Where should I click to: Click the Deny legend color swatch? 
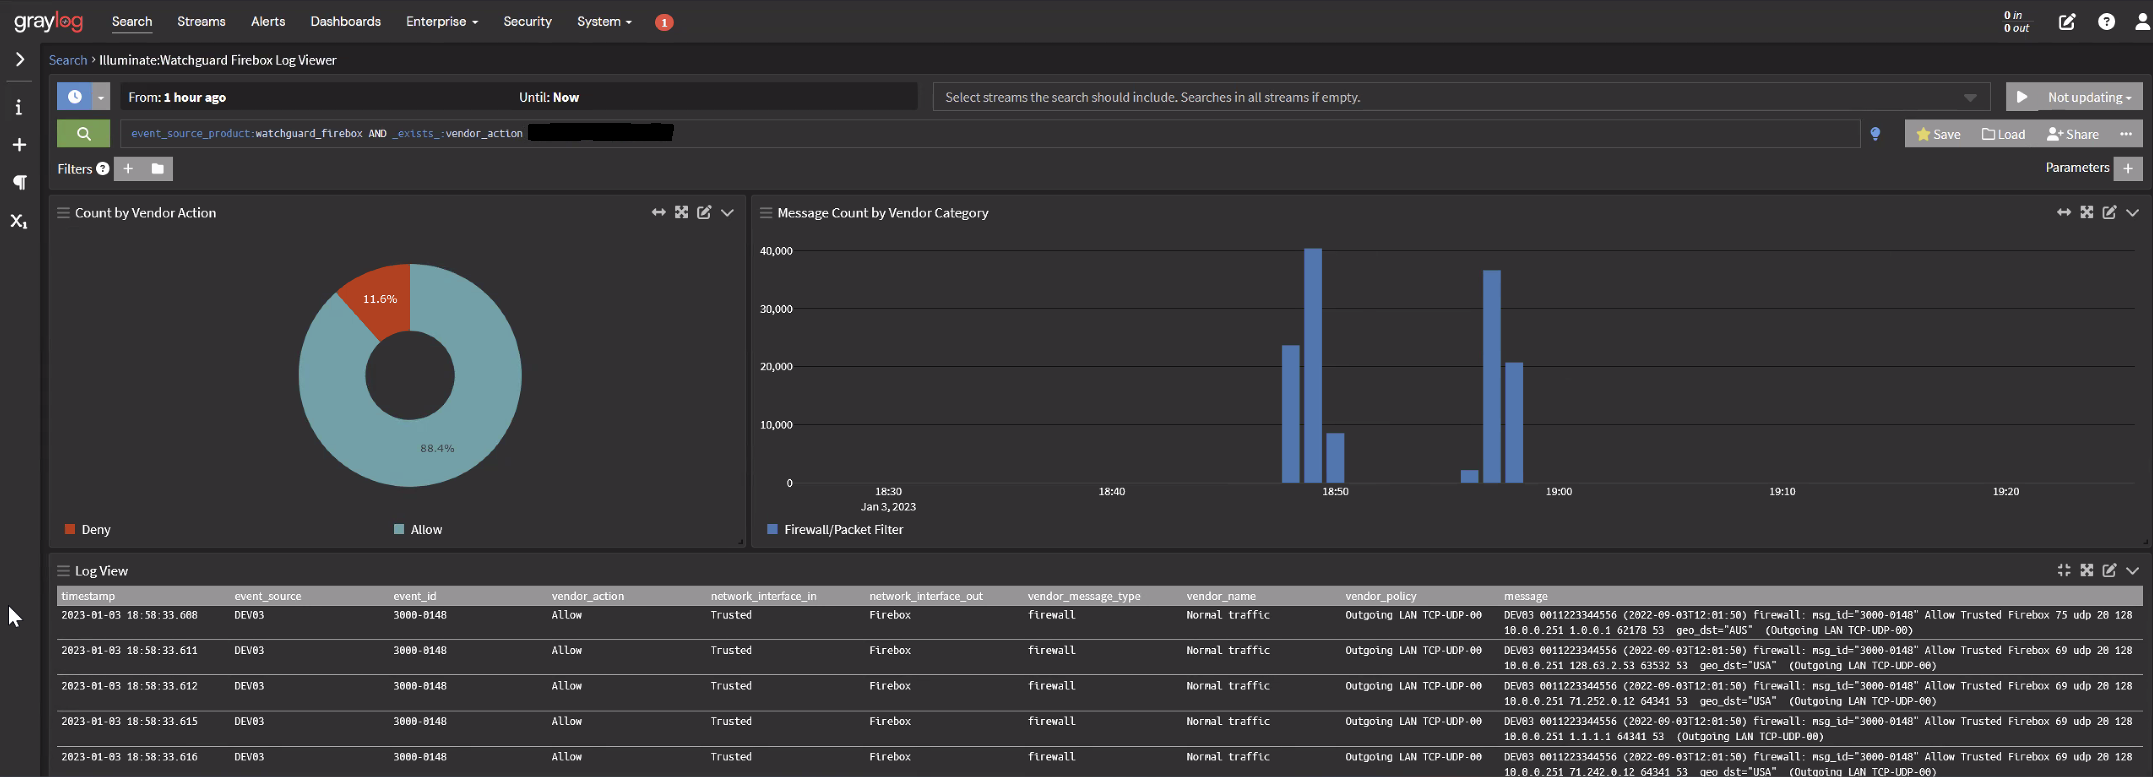70,529
